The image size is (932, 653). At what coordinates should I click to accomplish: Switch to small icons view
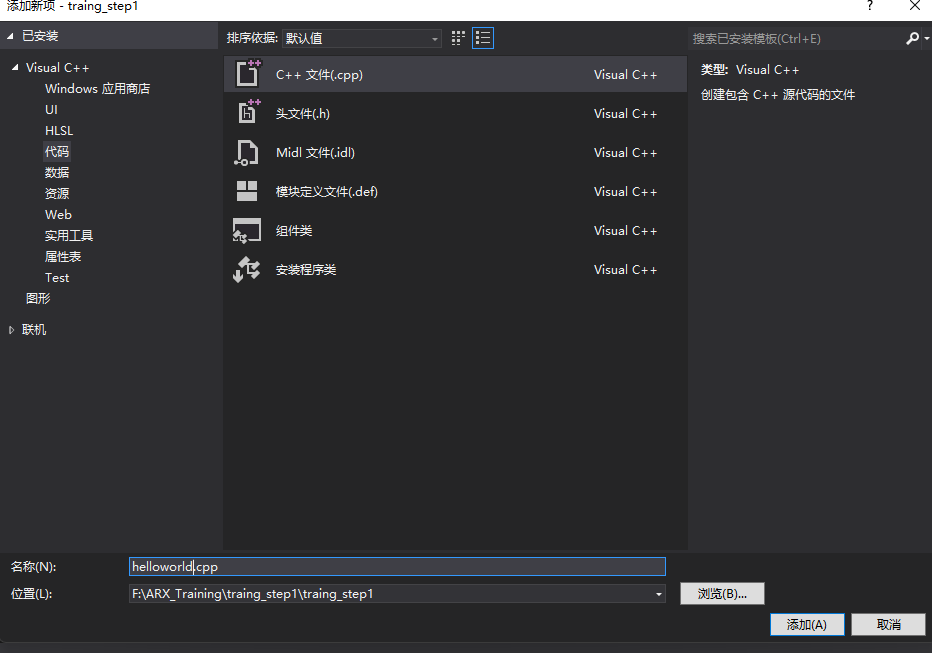(457, 37)
